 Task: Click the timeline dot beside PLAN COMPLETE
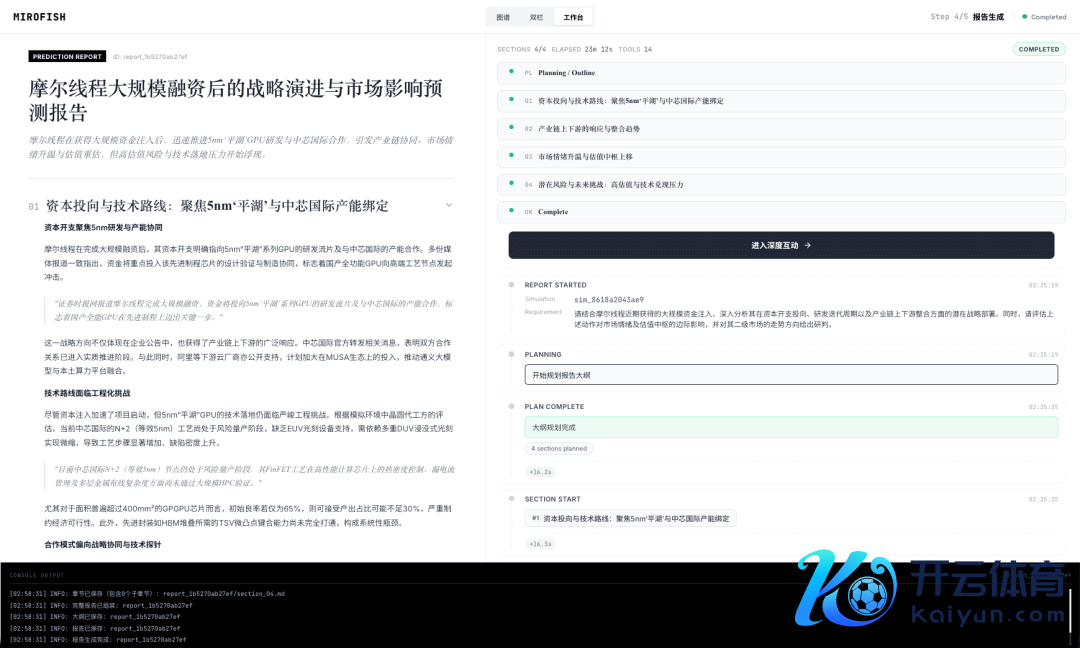point(510,407)
